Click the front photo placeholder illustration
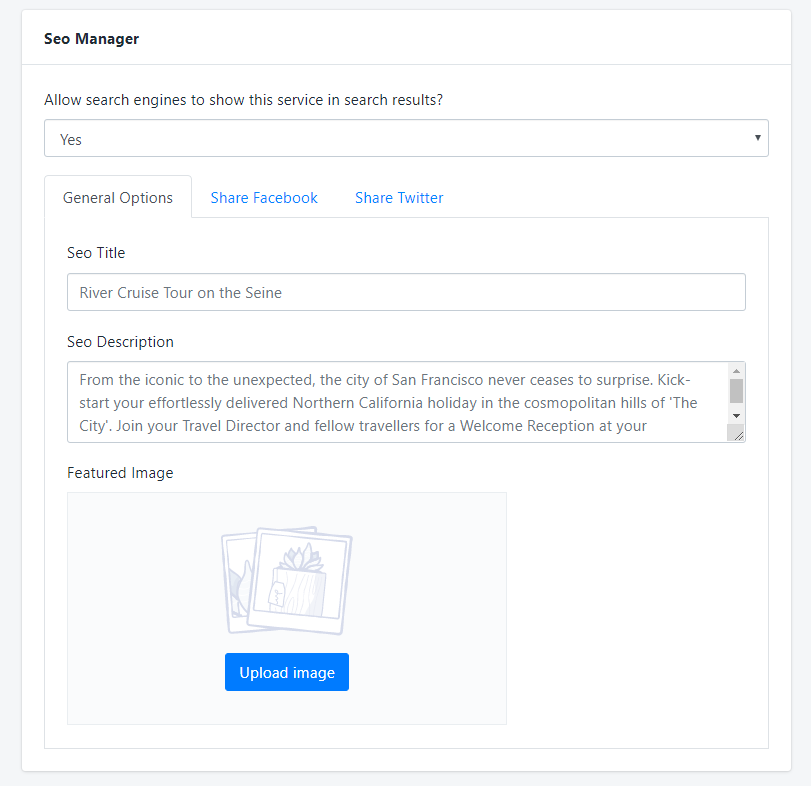Screen dimensions: 811x786 [300, 580]
